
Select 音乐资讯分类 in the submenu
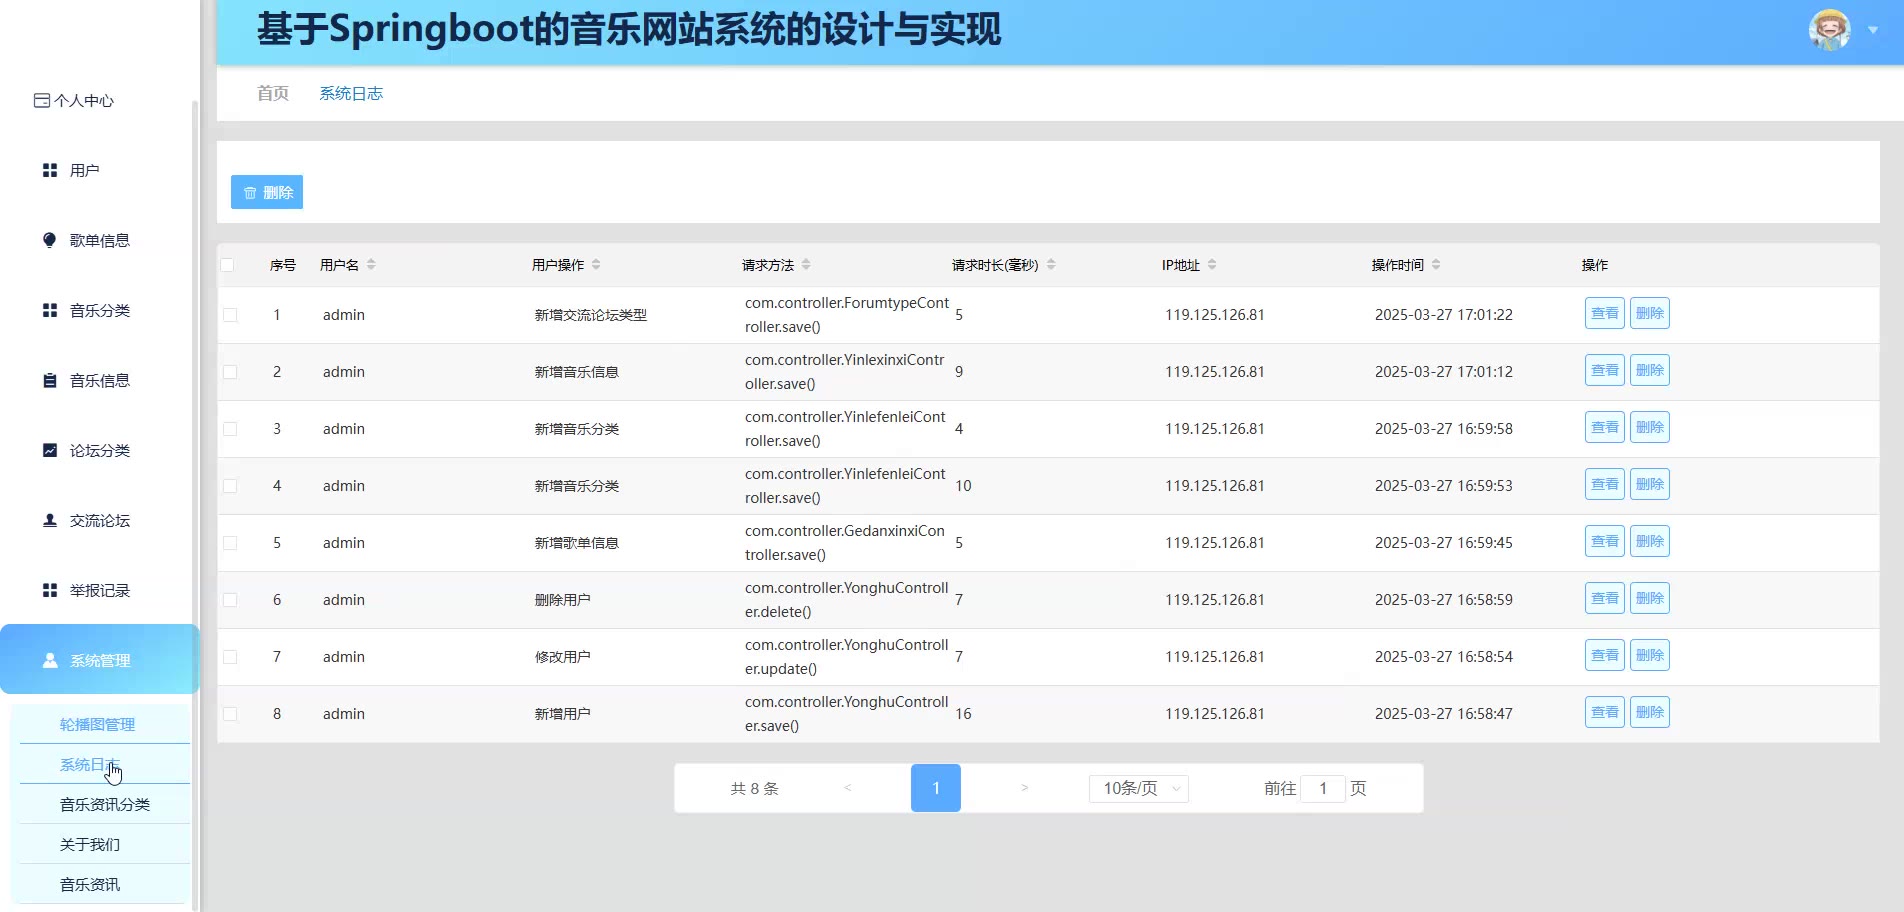[x=104, y=804]
